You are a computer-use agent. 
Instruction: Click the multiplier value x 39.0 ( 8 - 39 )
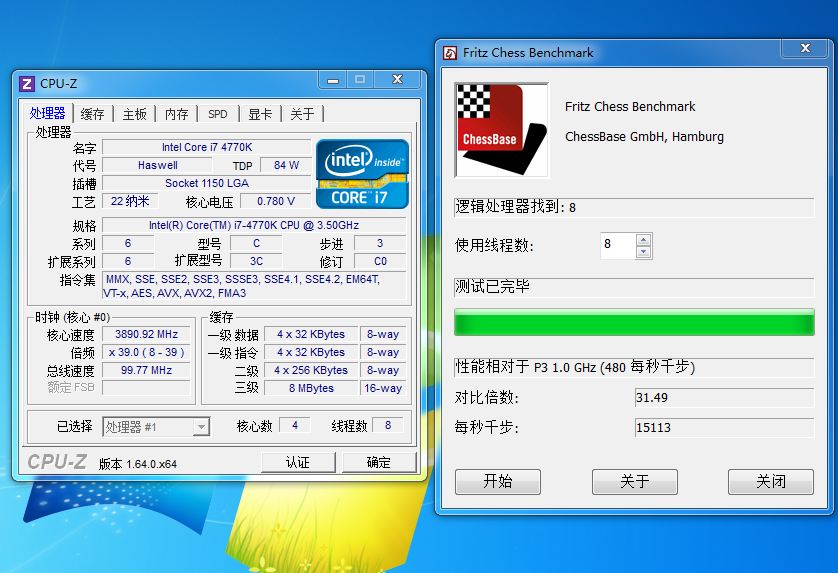[x=146, y=352]
